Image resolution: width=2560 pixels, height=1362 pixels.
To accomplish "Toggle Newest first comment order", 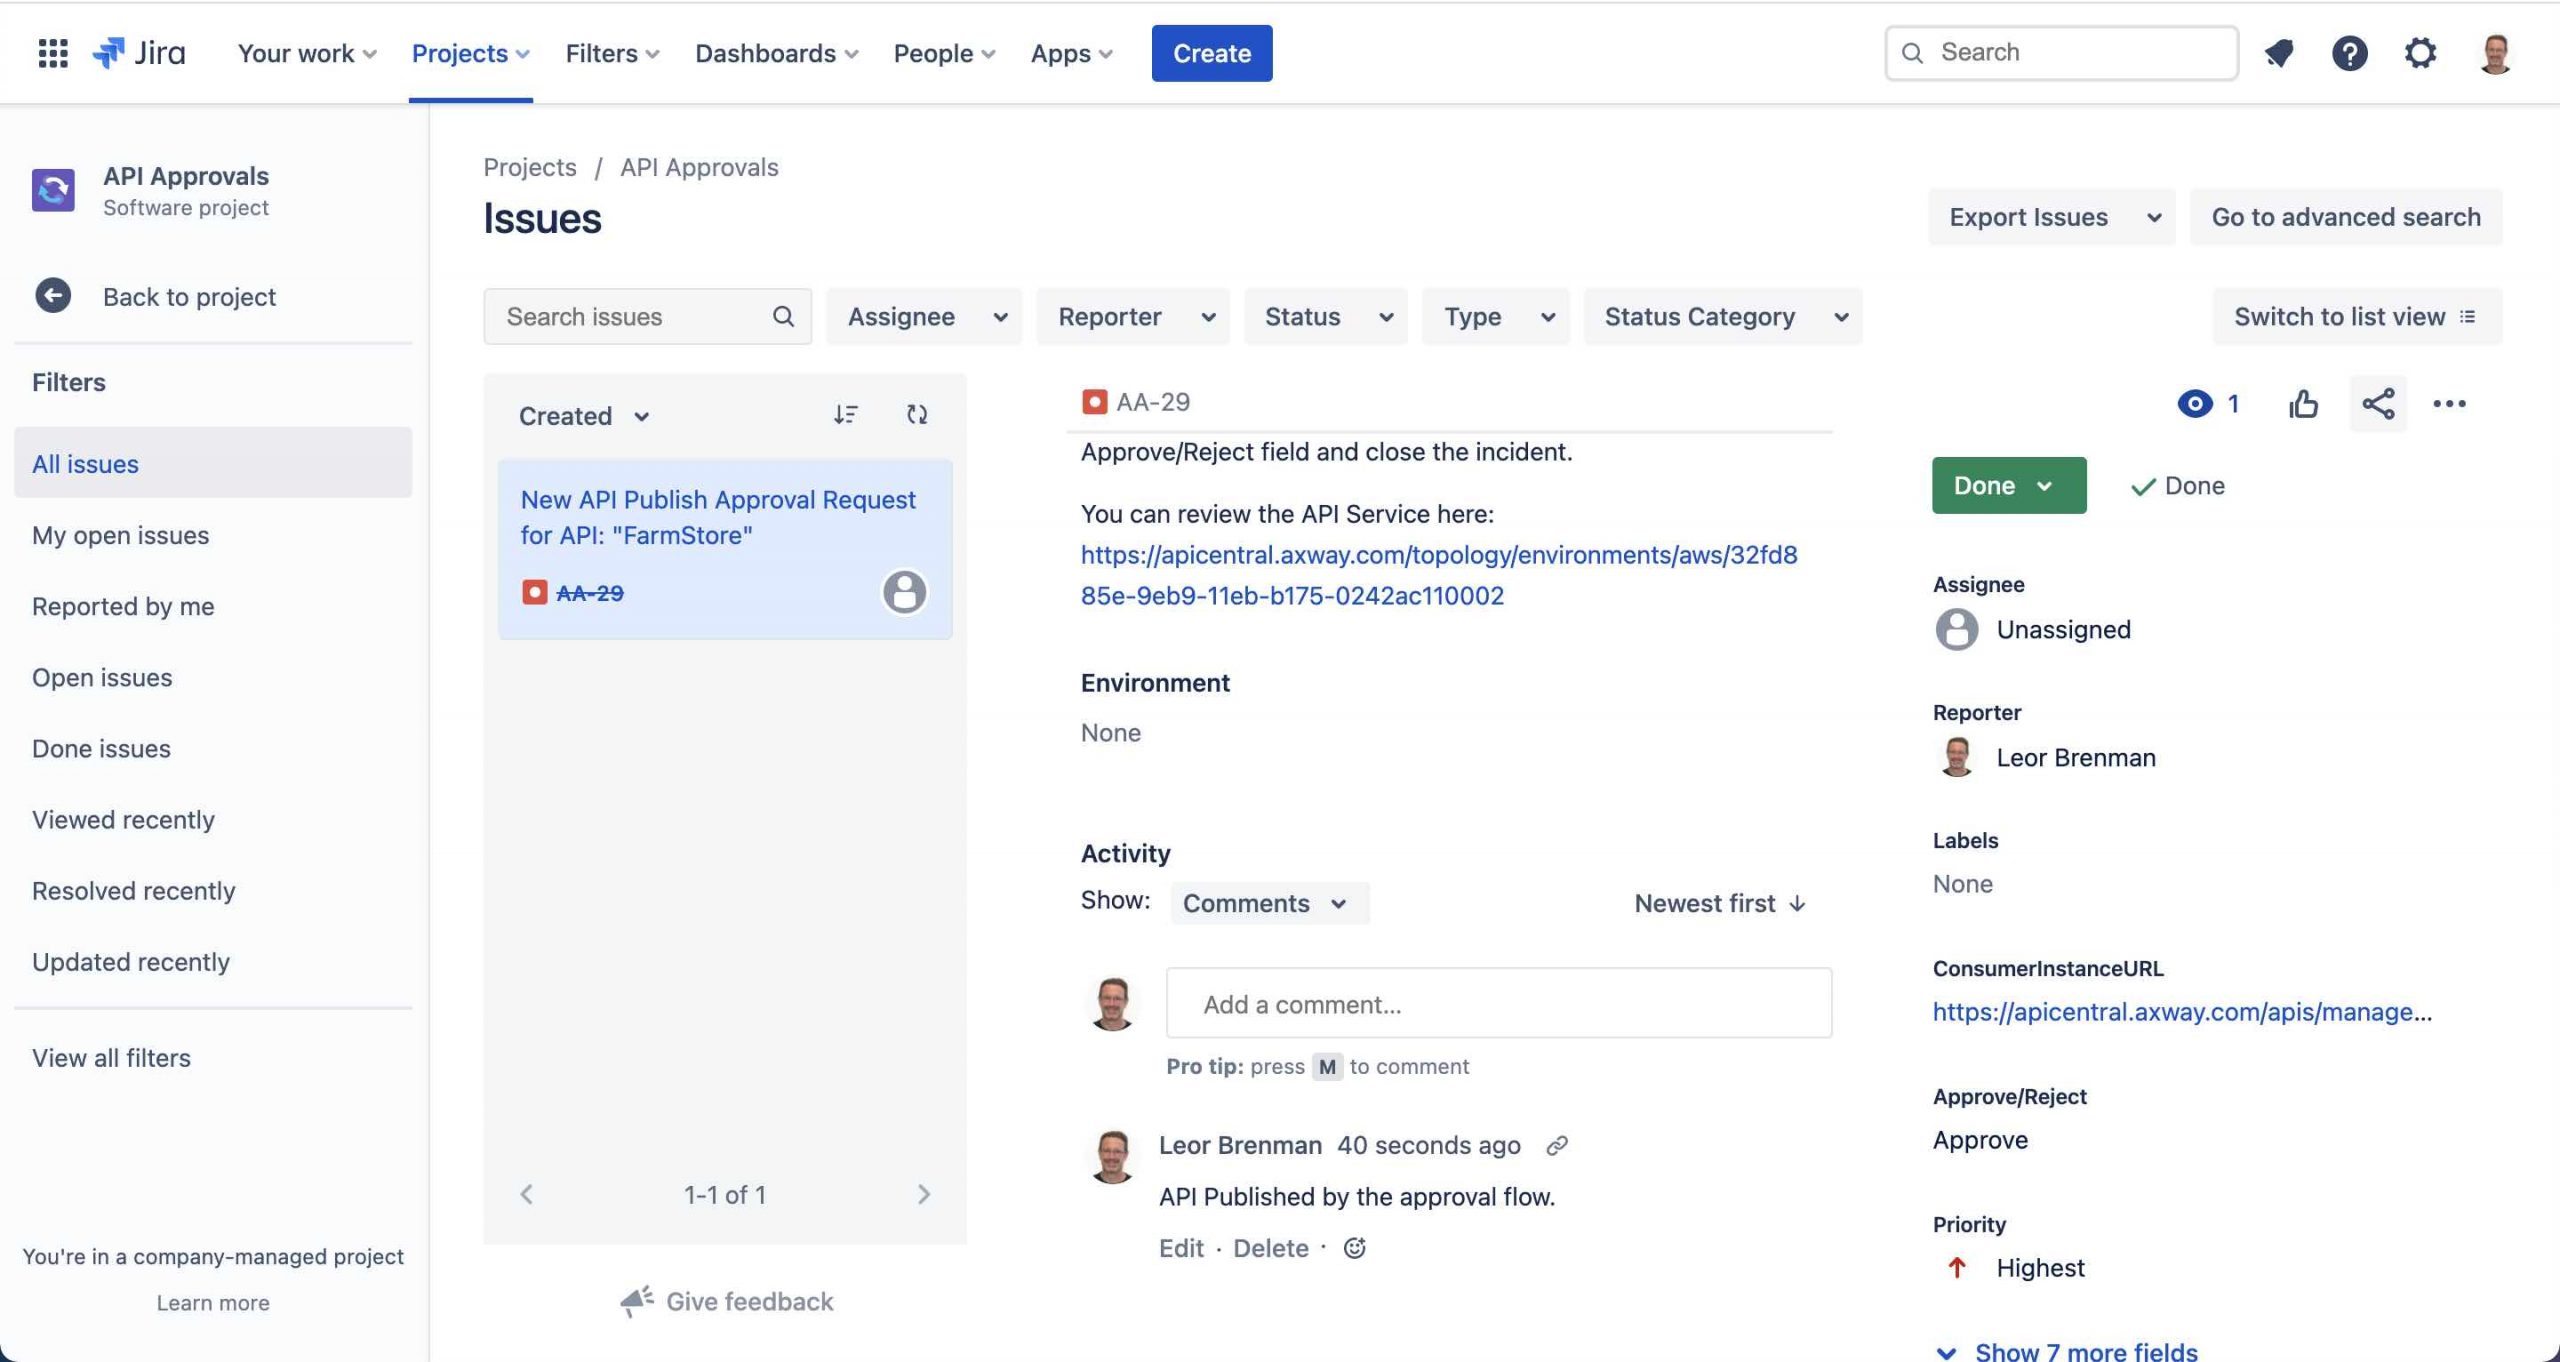I will [x=1720, y=903].
